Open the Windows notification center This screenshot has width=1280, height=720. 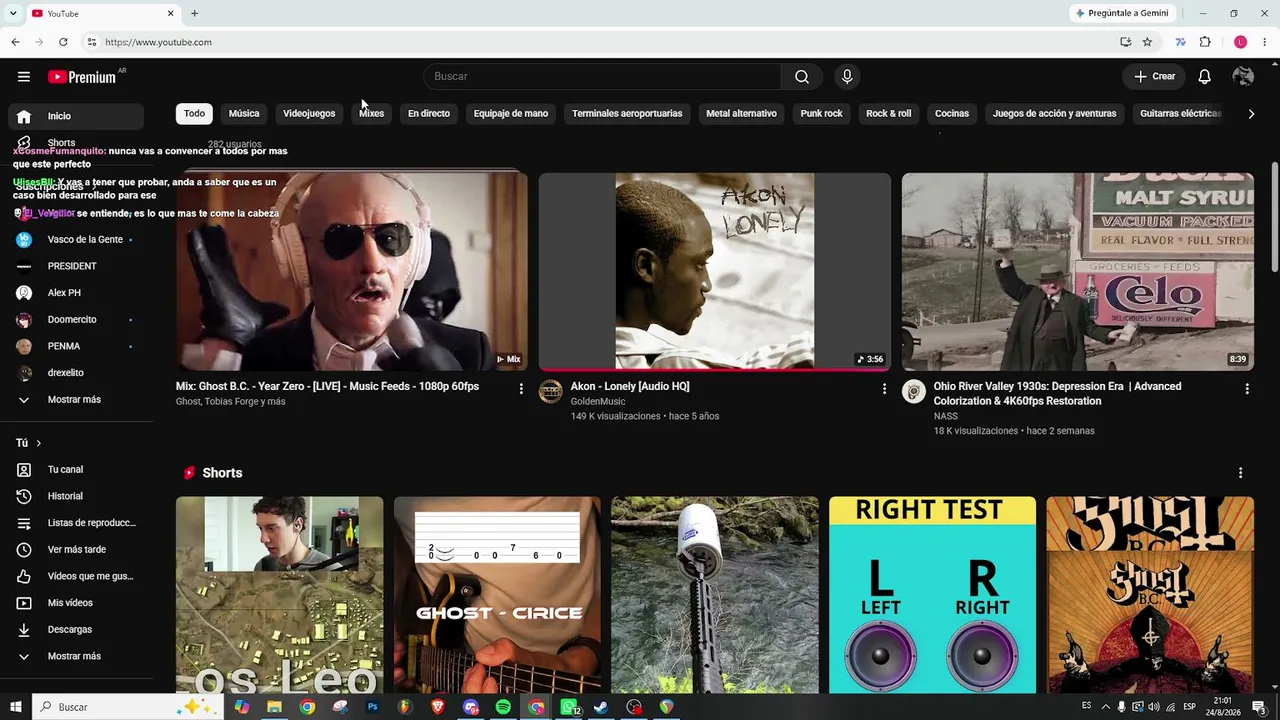point(1259,707)
